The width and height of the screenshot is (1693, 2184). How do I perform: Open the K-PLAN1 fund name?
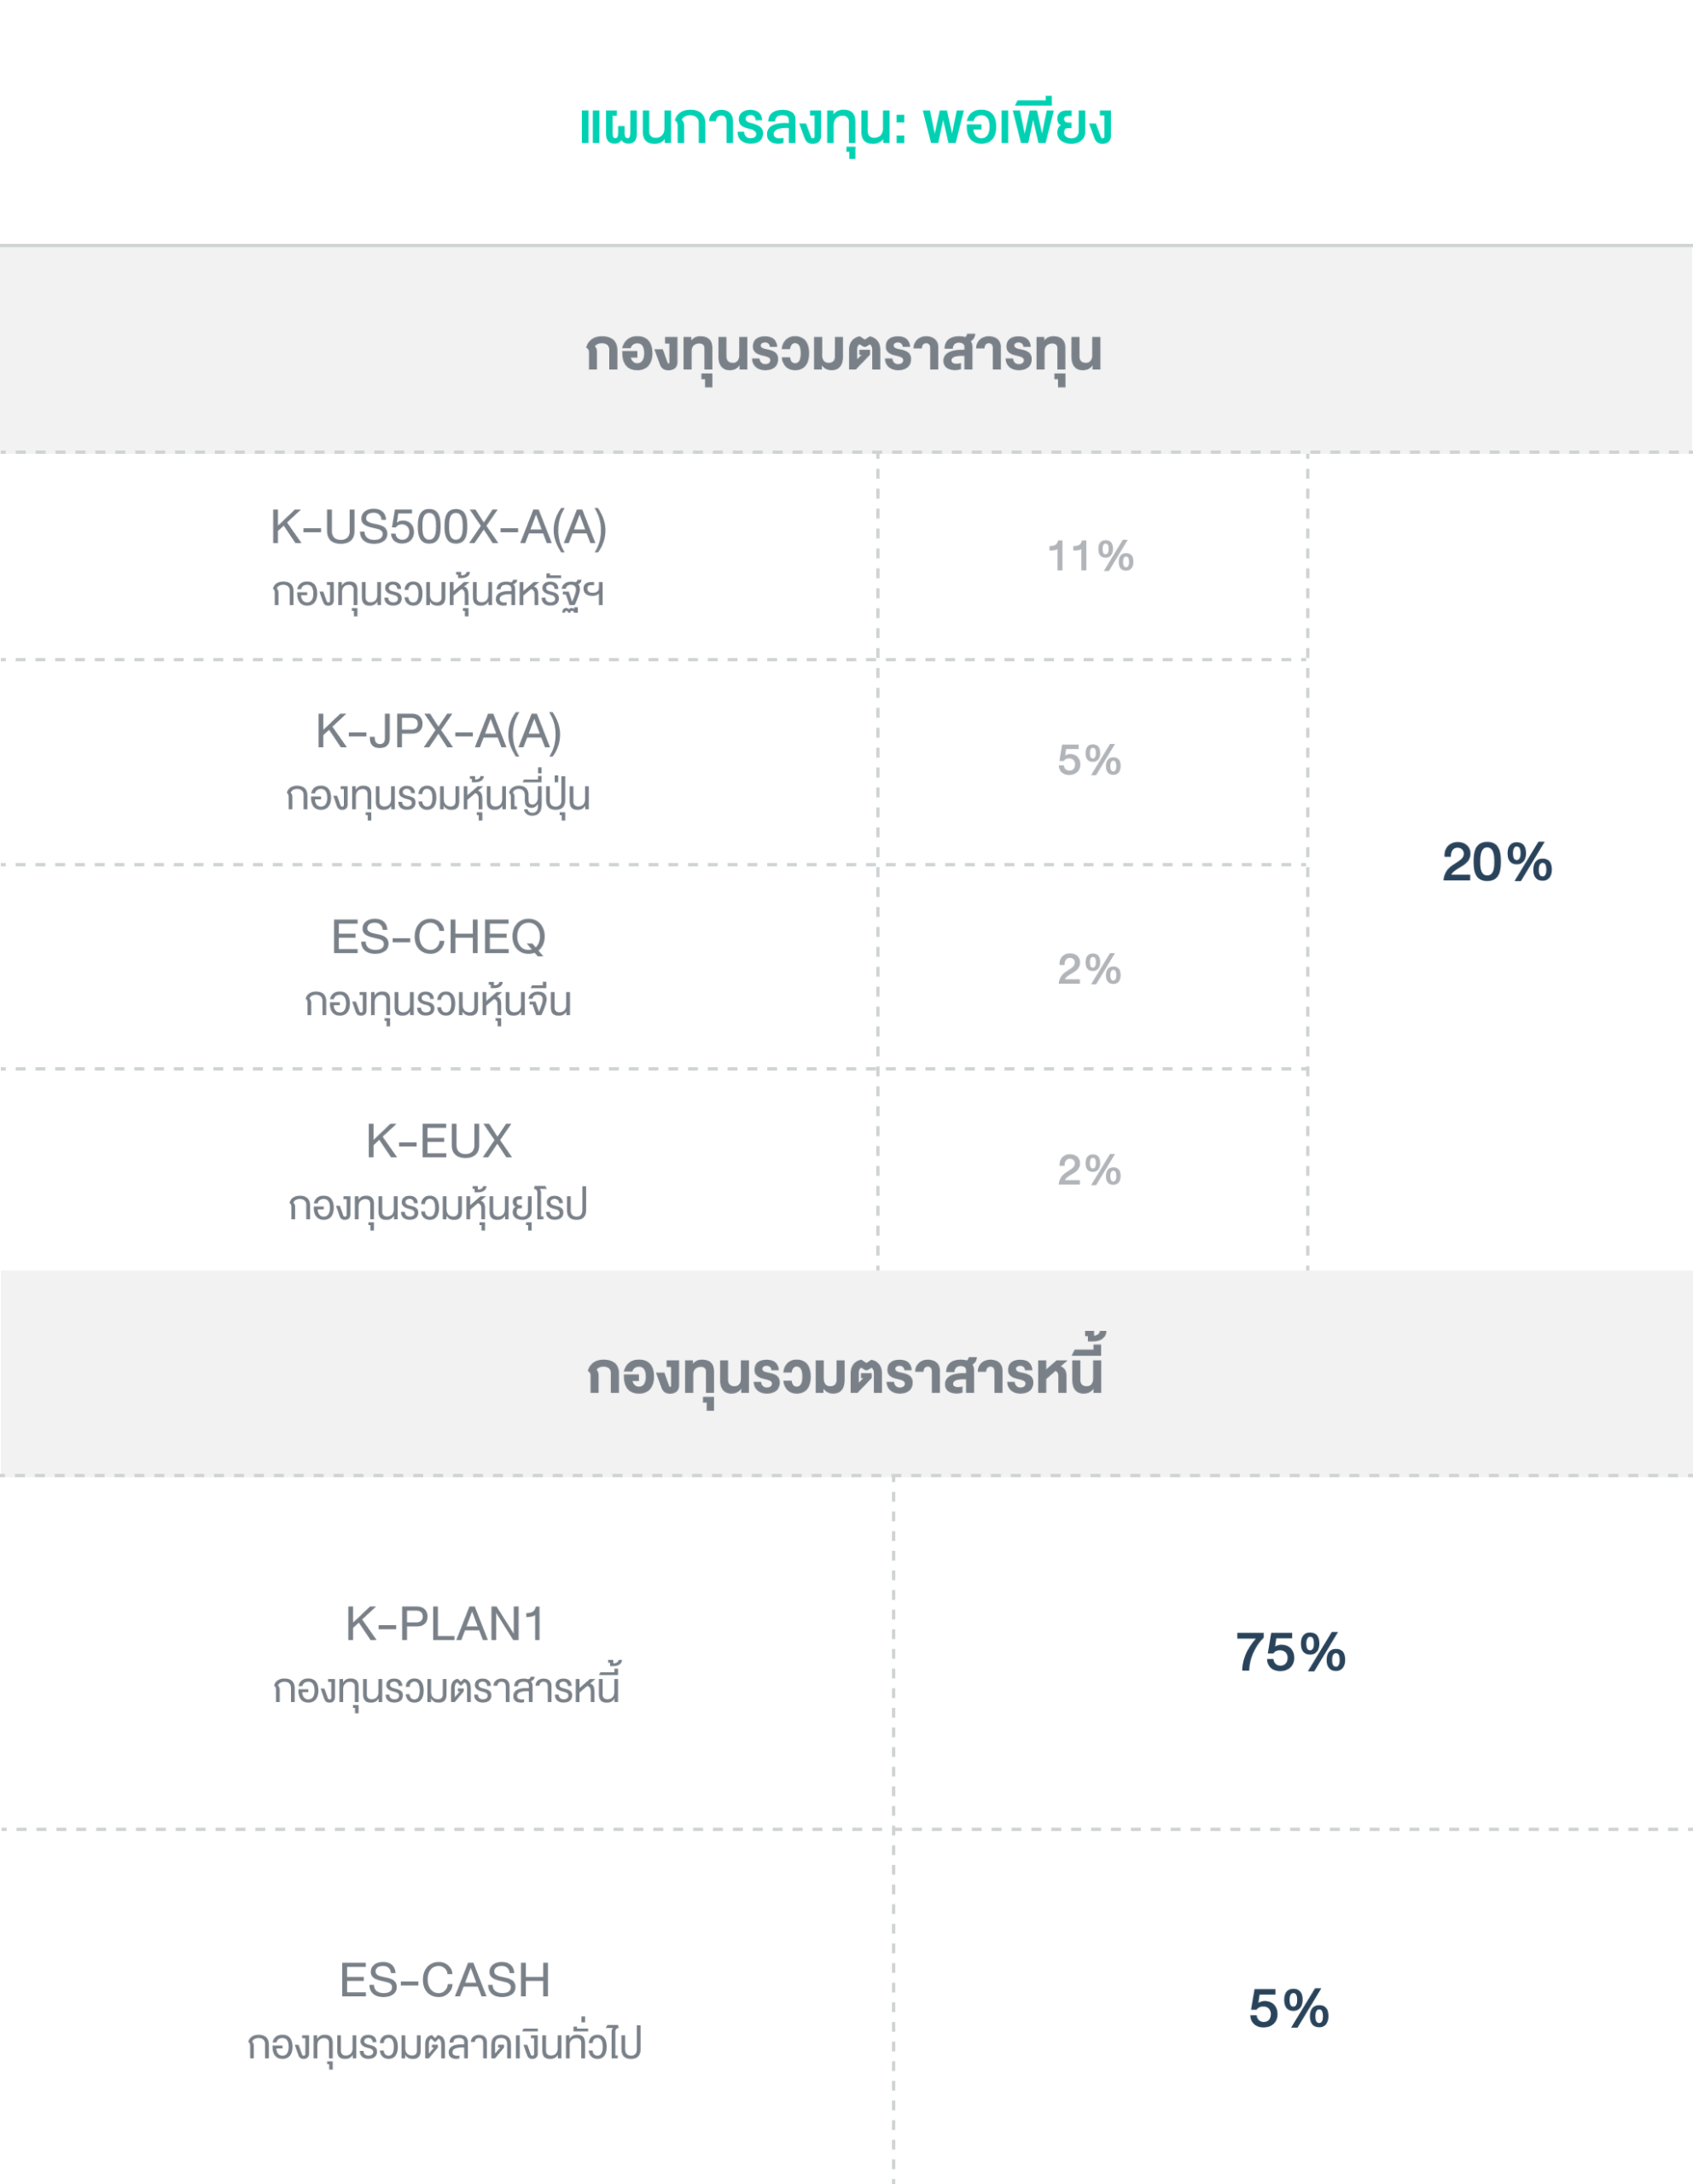445,1625
